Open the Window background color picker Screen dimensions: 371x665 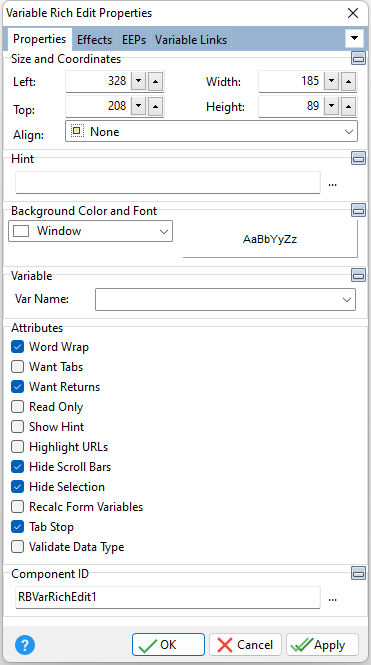[x=90, y=231]
